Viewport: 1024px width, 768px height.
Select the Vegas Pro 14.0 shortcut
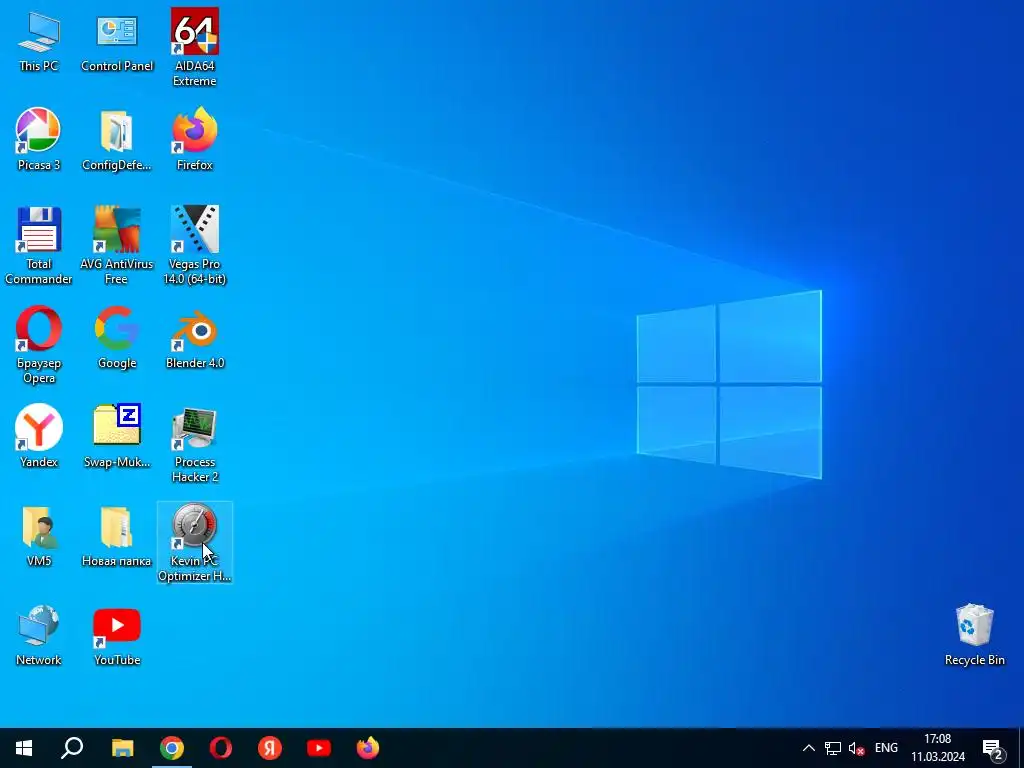click(195, 246)
